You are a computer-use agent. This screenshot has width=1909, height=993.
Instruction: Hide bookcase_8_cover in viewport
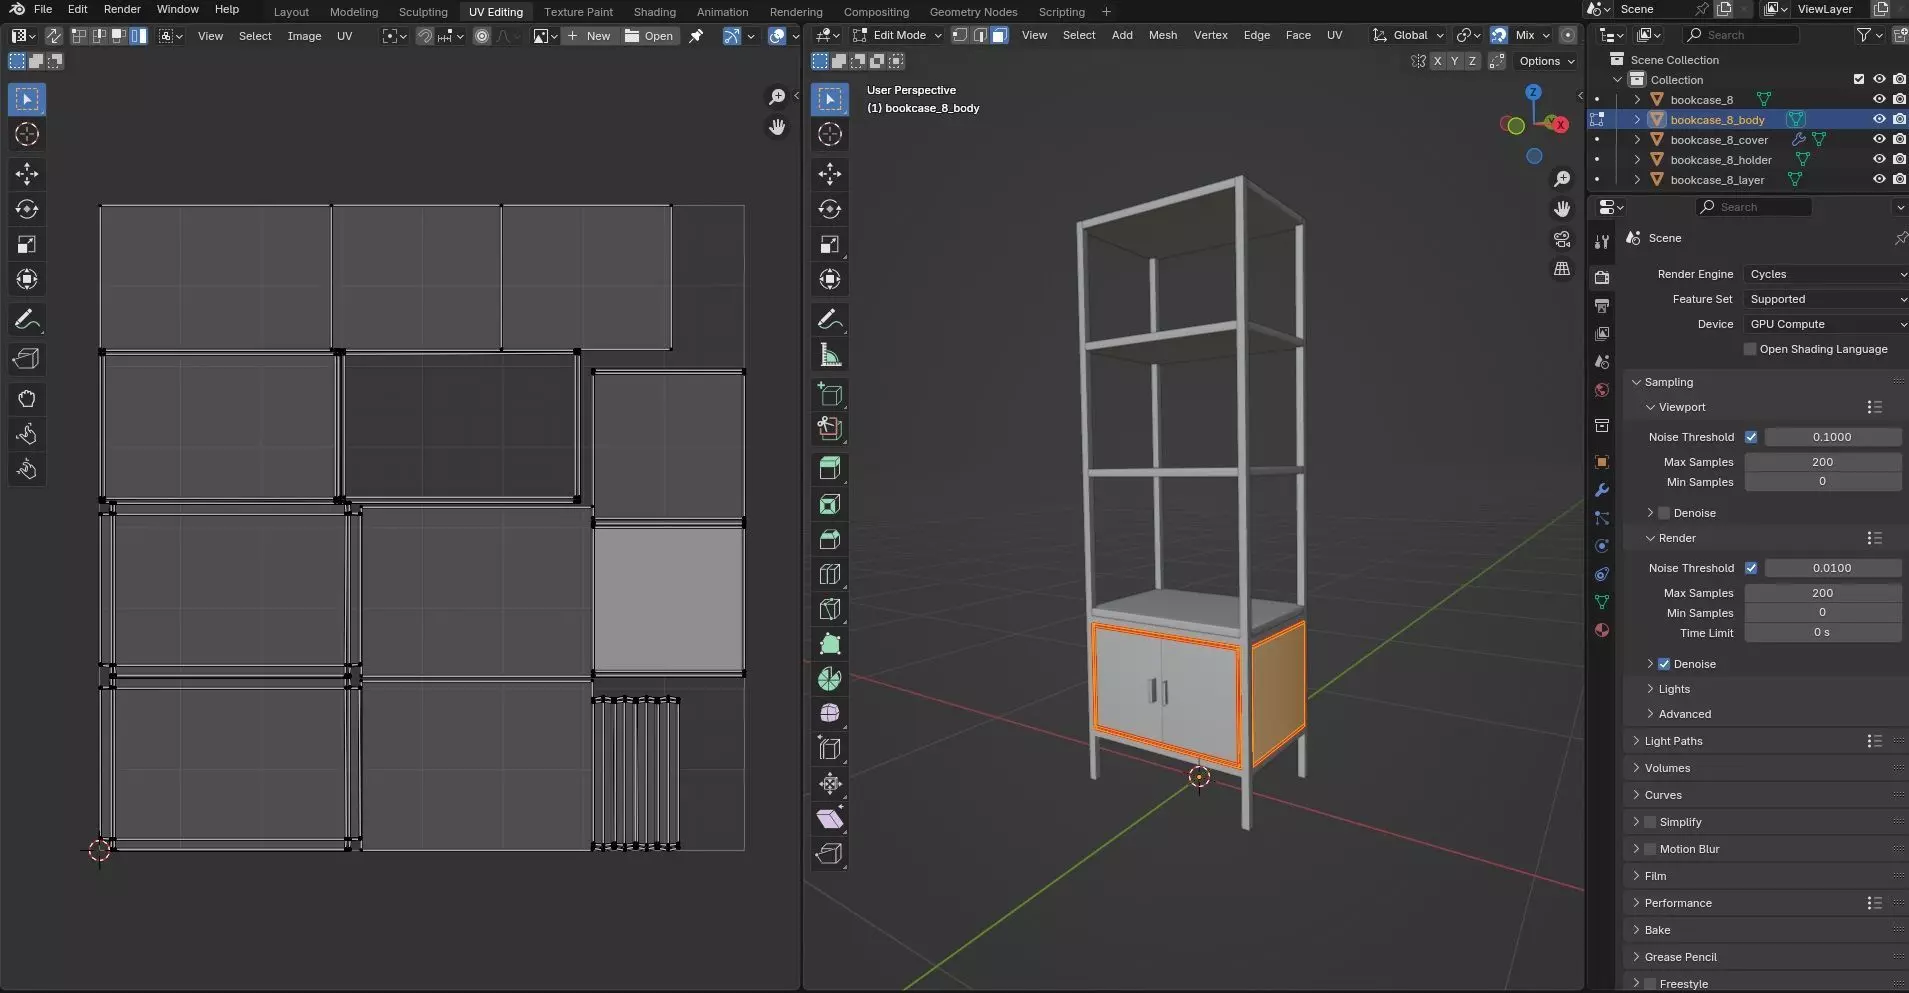[1879, 139]
